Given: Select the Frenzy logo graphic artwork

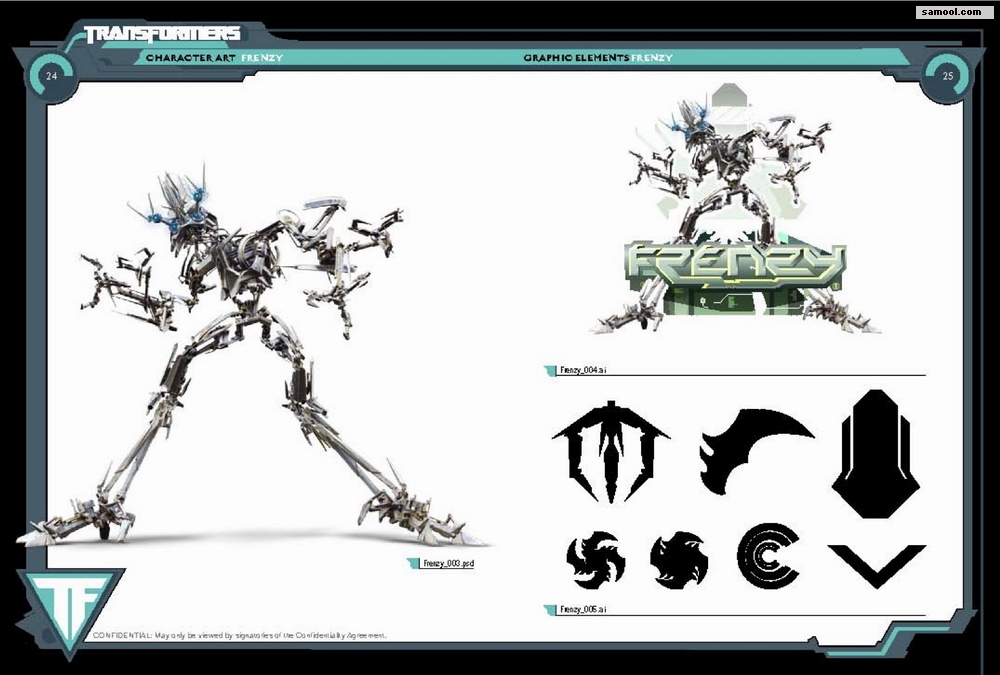Looking at the screenshot, I should pyautogui.click(x=735, y=209).
